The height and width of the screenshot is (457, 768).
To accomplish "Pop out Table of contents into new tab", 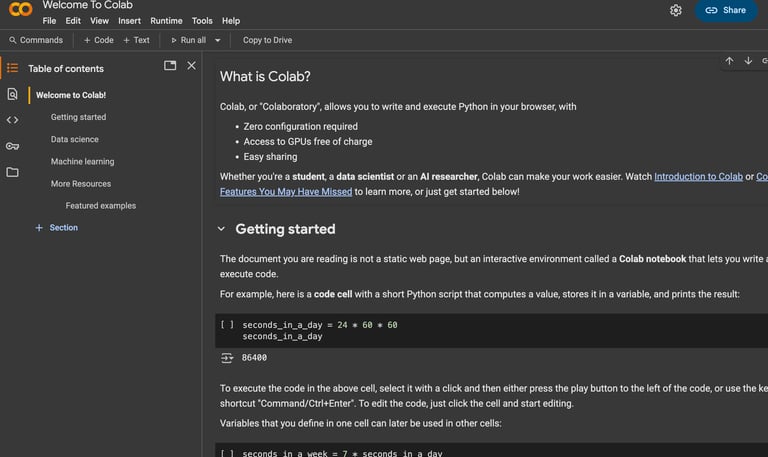I will [x=170, y=66].
